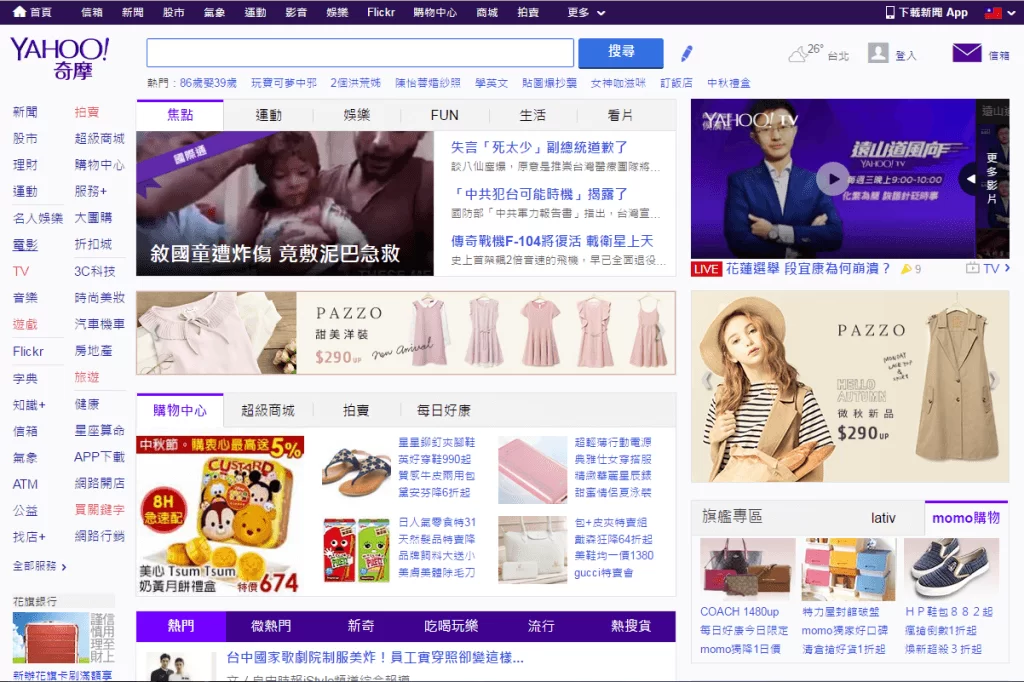Switch to the 生活 tab
The image size is (1024, 682).
(x=532, y=116)
